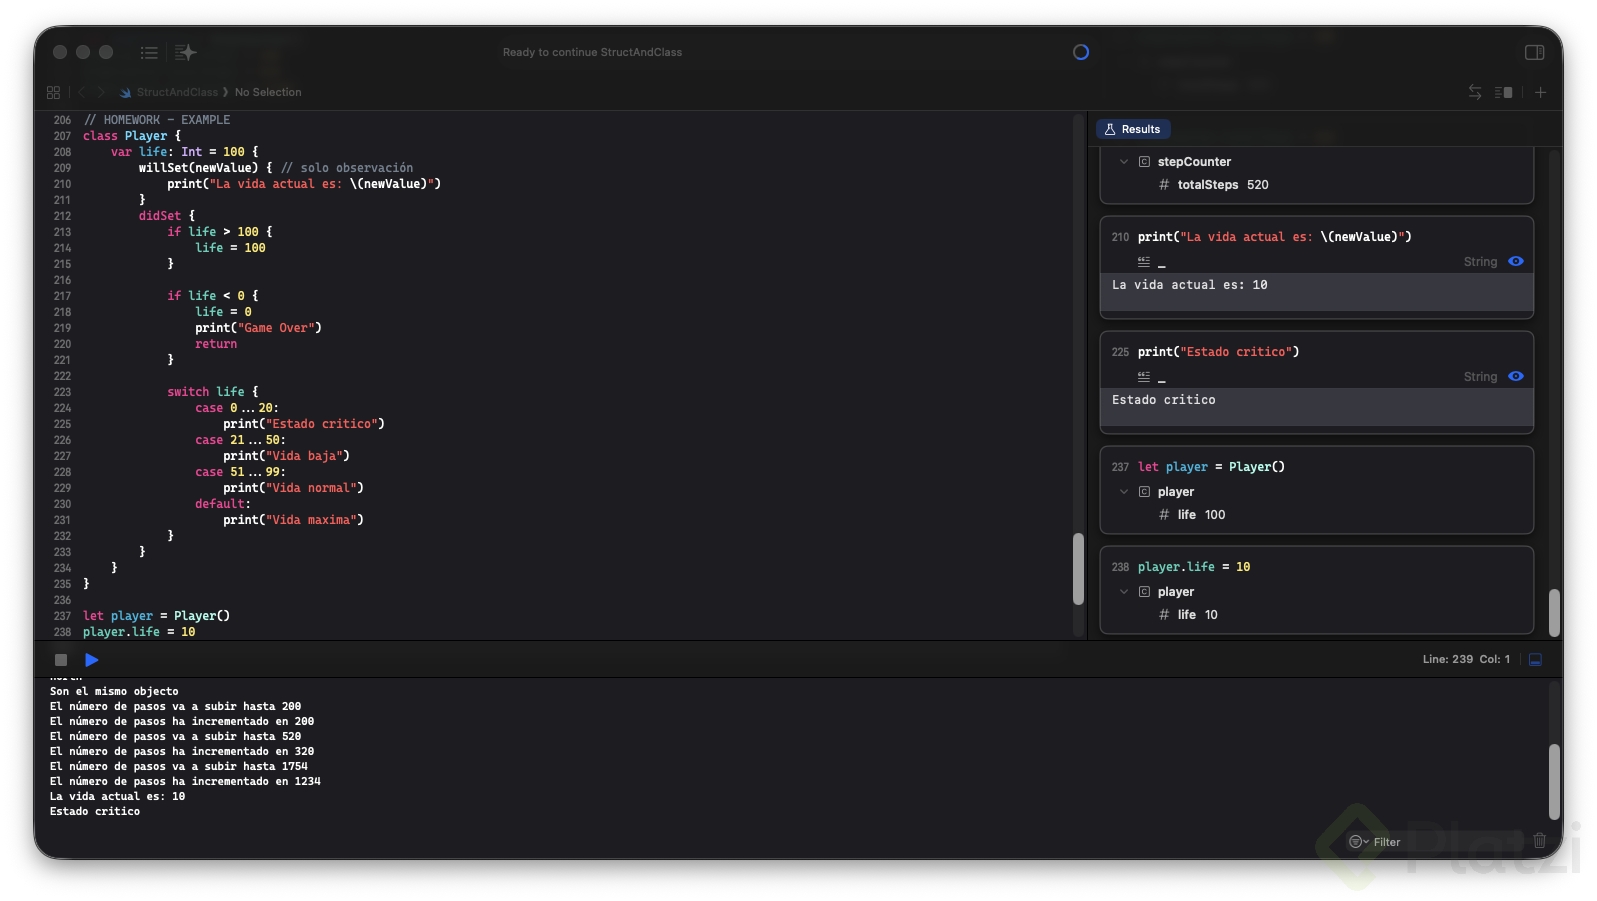Click 'print("Game Over")' code line
This screenshot has width=1597, height=901.
pyautogui.click(x=258, y=328)
